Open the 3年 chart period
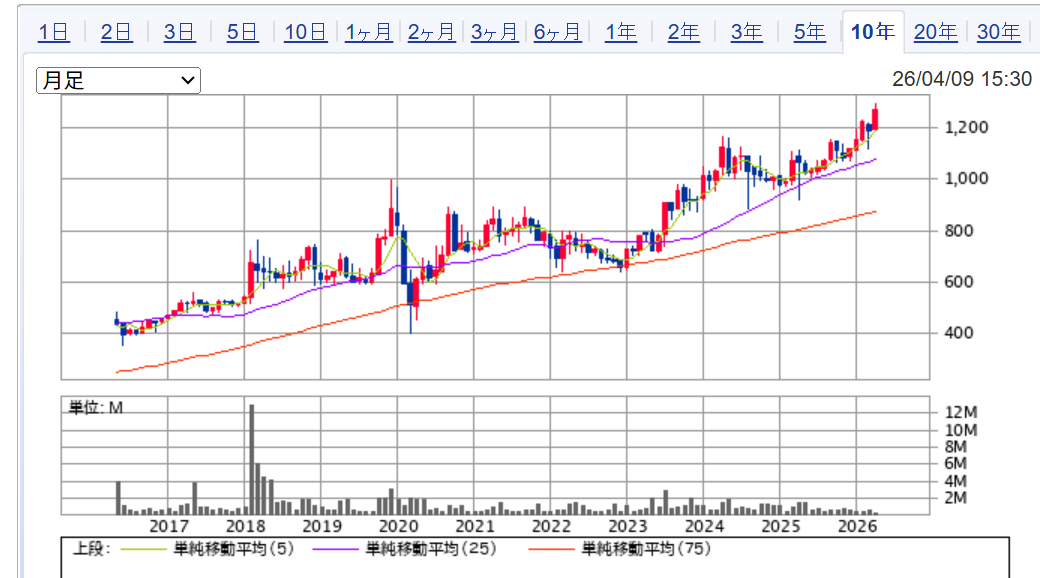 pyautogui.click(x=746, y=32)
